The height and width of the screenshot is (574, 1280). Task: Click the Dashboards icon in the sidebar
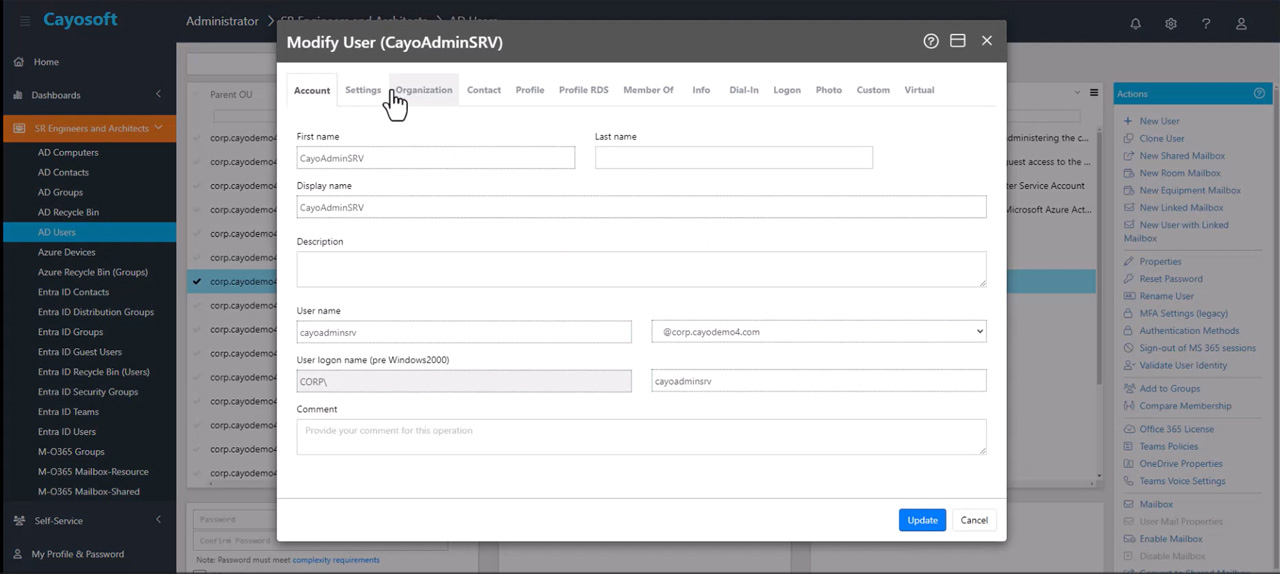(19, 95)
